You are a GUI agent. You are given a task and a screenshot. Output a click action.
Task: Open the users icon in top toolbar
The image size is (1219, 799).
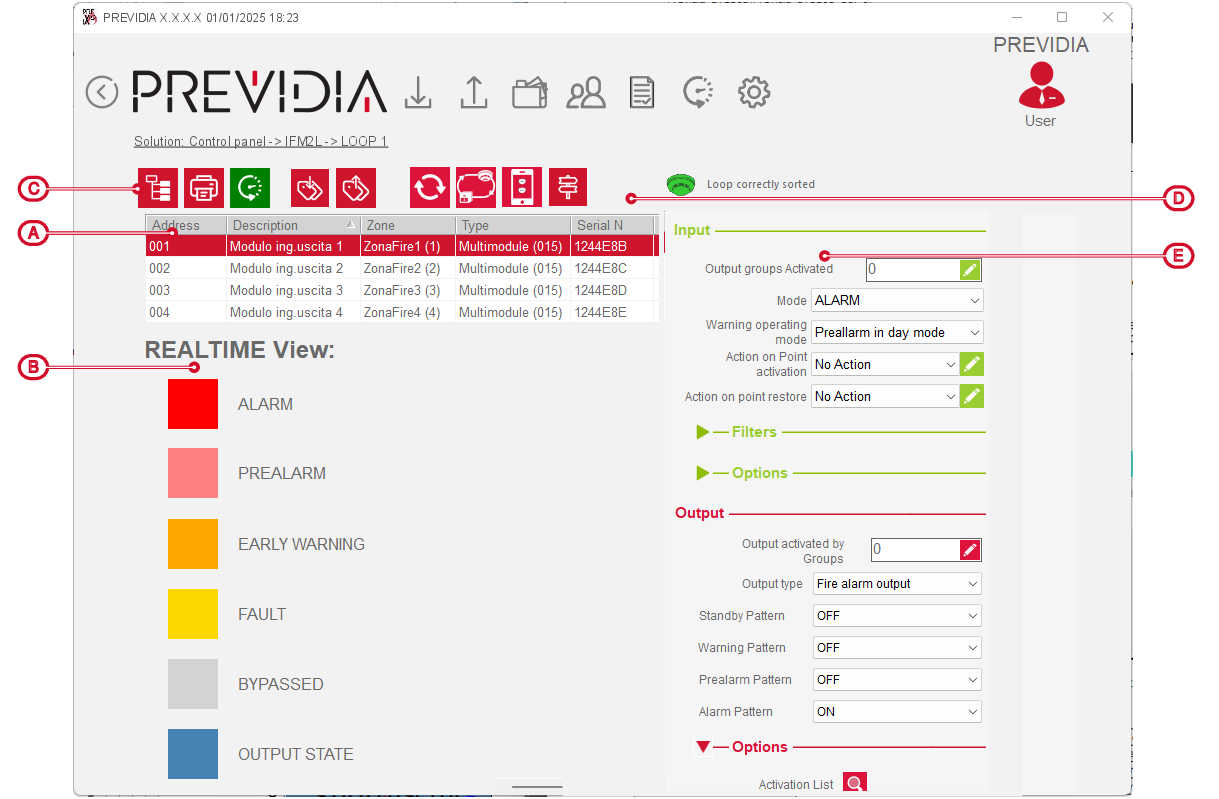pyautogui.click(x=586, y=93)
